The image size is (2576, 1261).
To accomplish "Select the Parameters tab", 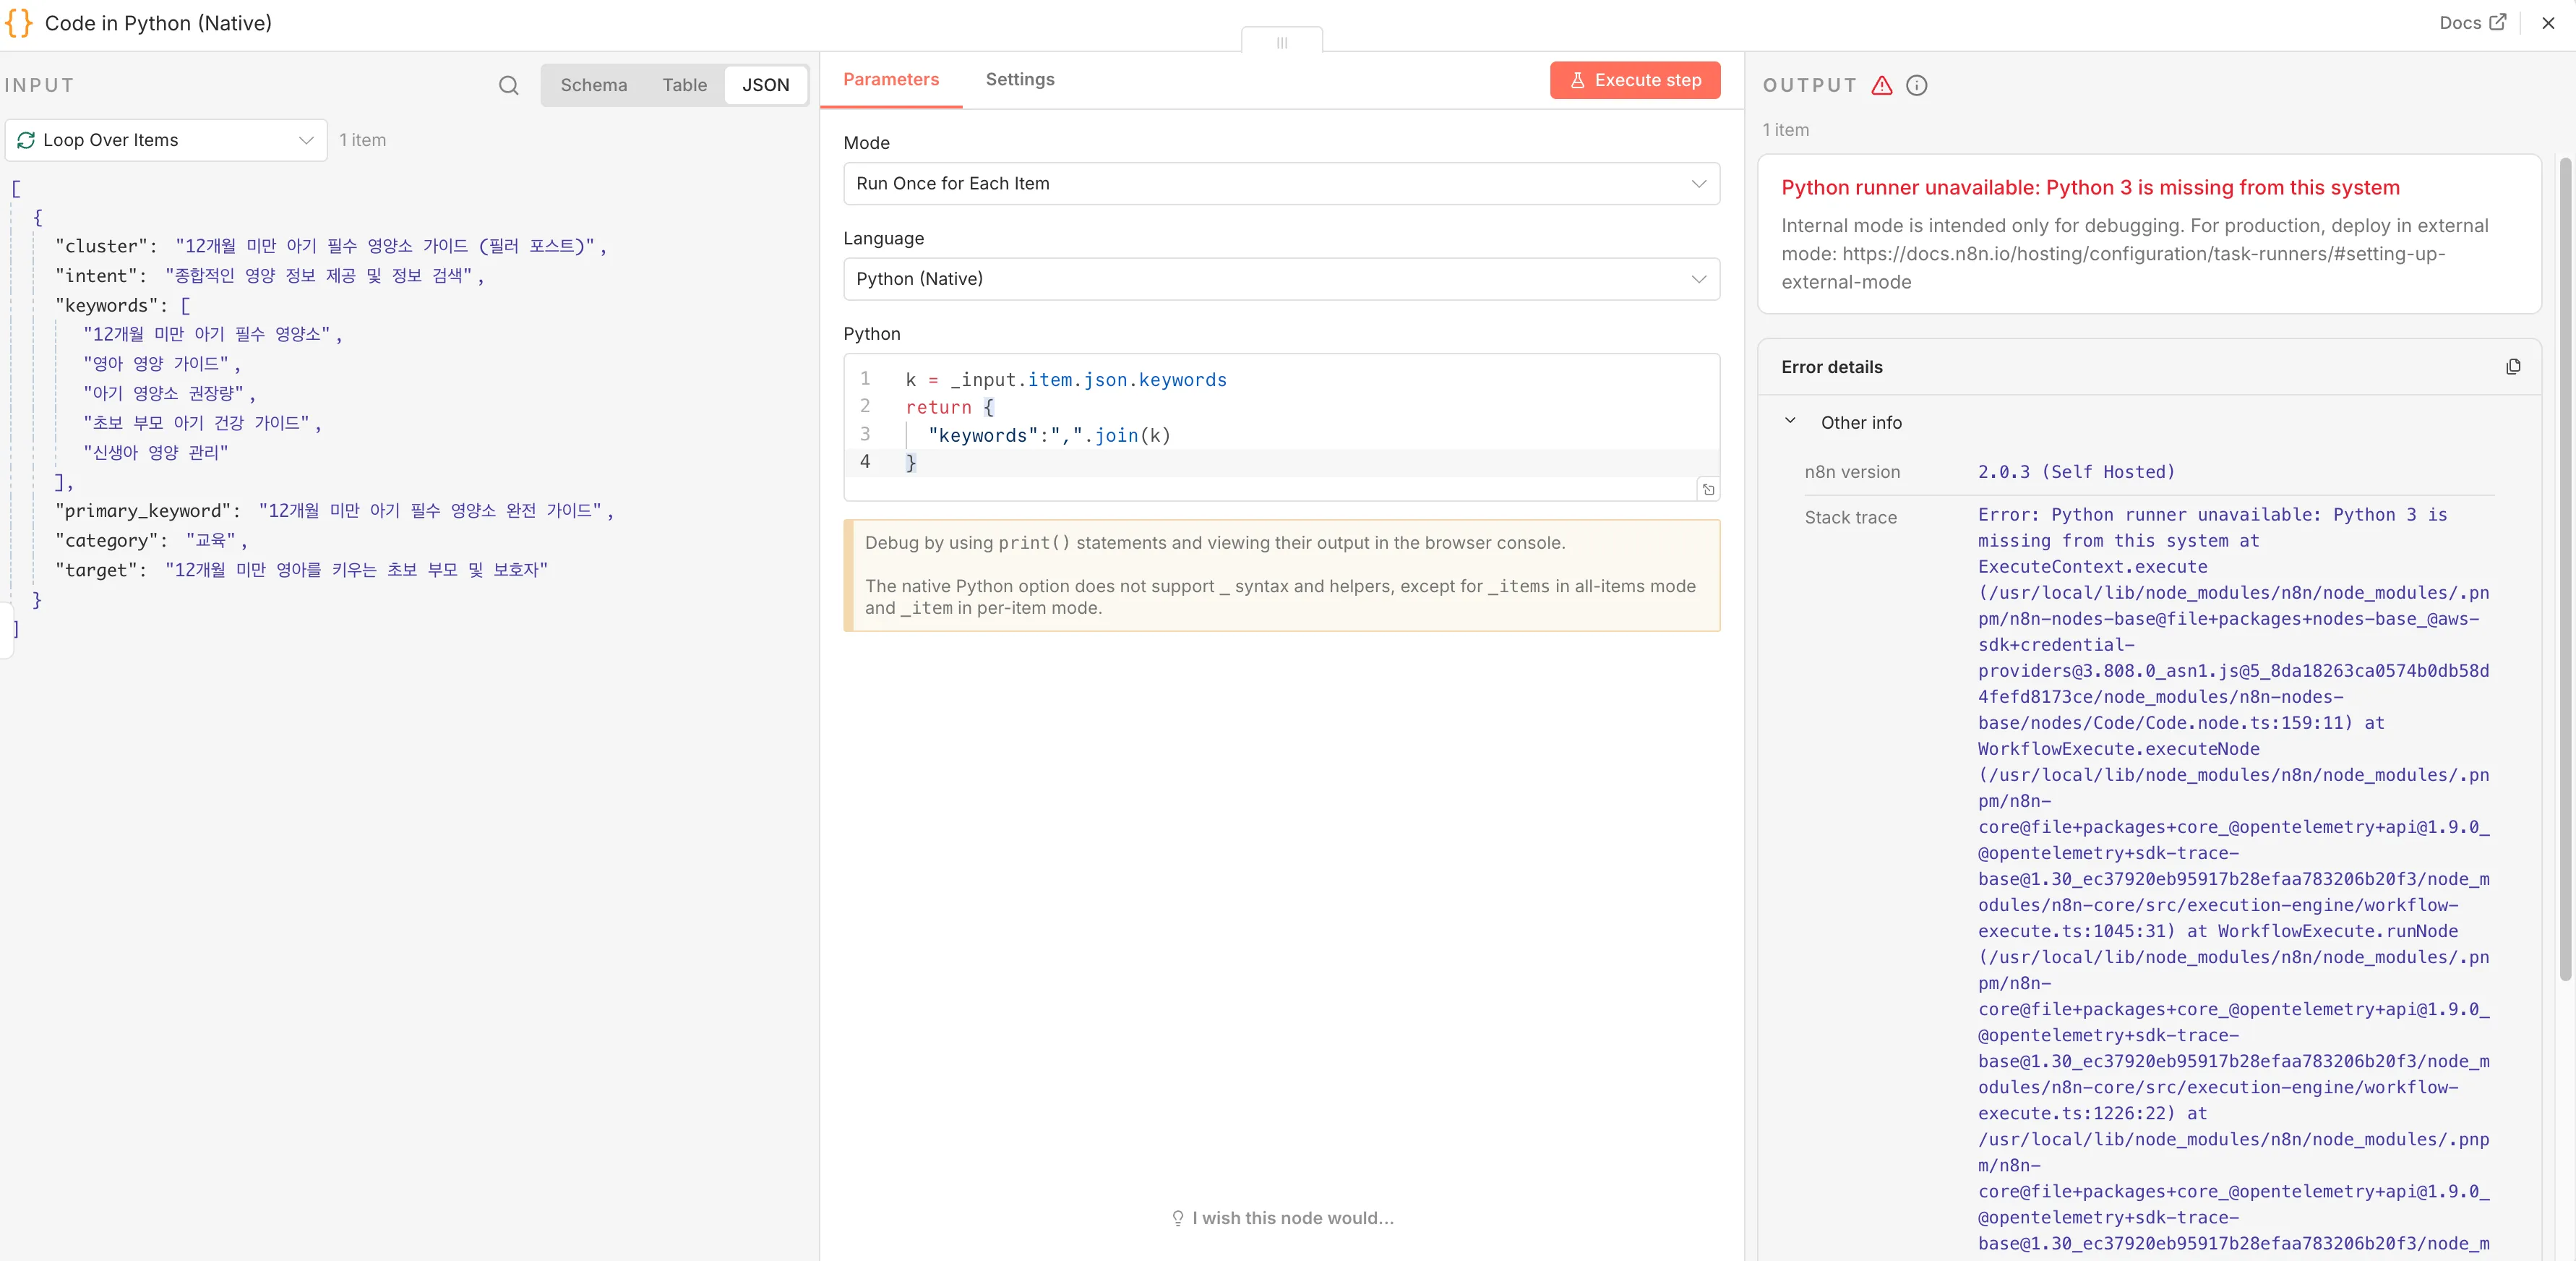I will (x=890, y=79).
